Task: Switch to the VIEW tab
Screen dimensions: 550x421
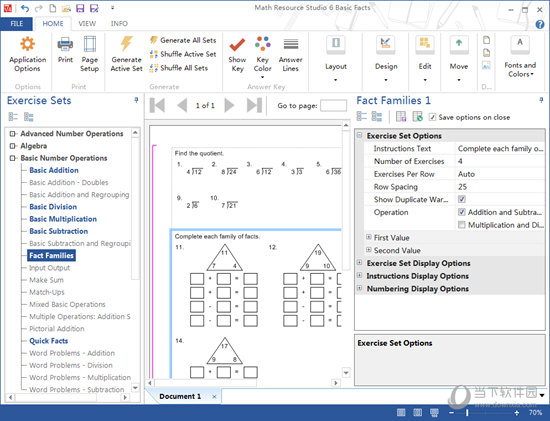Action: [87, 24]
